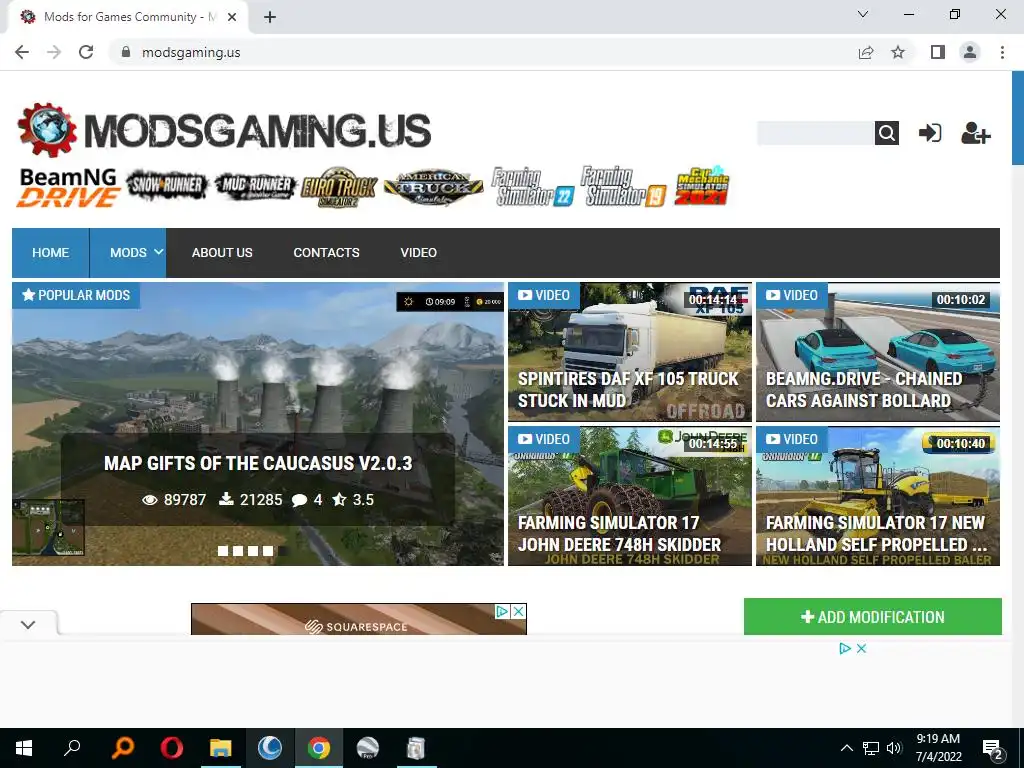Viewport: 1024px width, 768px height.
Task: Click the page vertical scrollbar thumb
Action: point(1017,118)
